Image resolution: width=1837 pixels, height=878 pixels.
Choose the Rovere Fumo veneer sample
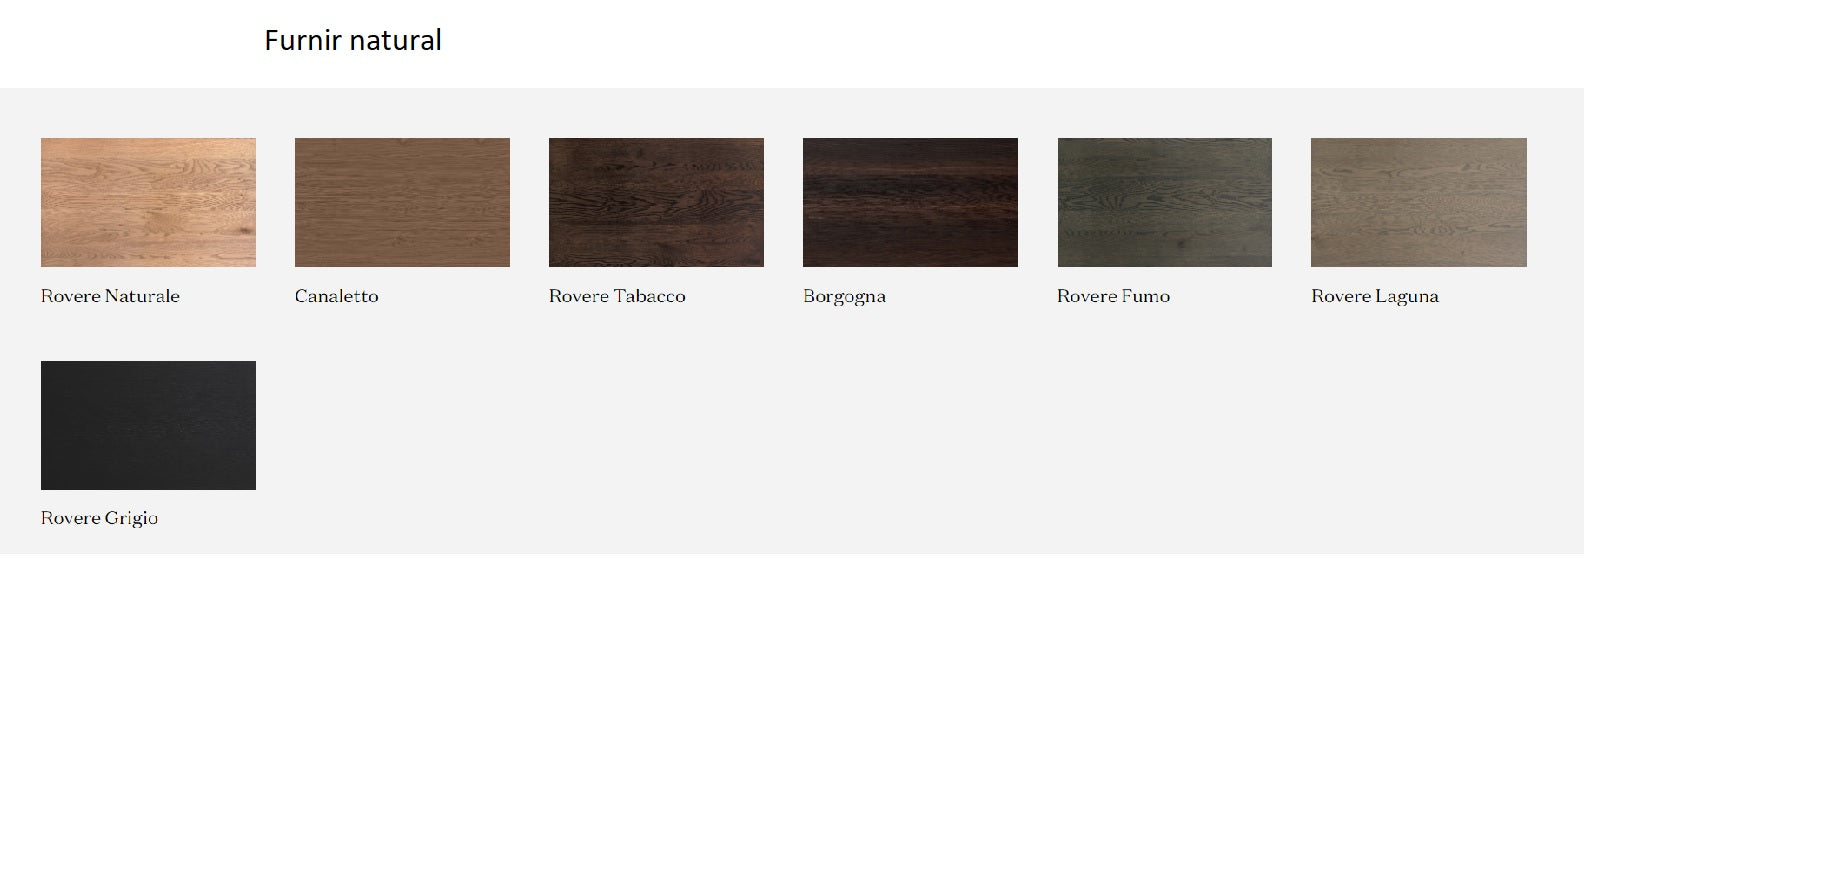tap(1164, 202)
